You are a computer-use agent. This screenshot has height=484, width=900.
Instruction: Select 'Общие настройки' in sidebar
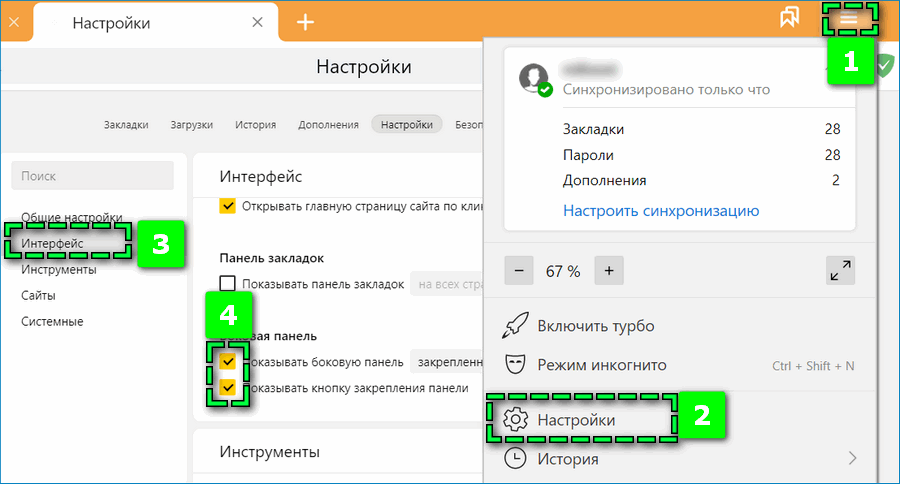72,217
